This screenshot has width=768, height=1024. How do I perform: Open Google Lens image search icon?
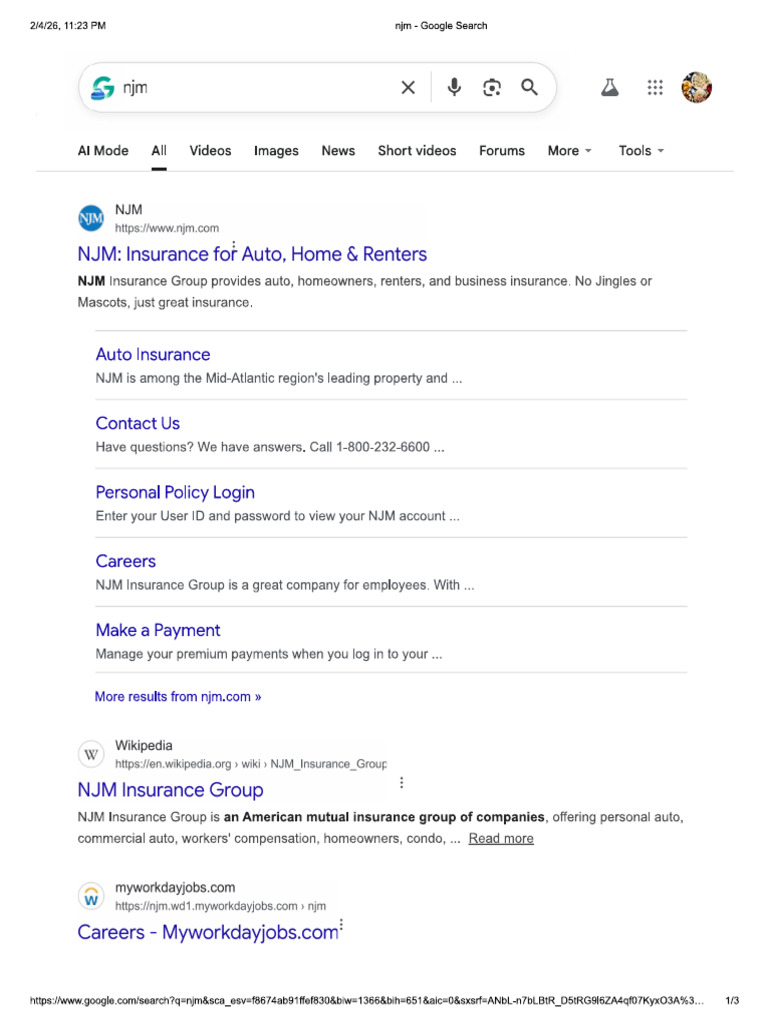[x=492, y=88]
